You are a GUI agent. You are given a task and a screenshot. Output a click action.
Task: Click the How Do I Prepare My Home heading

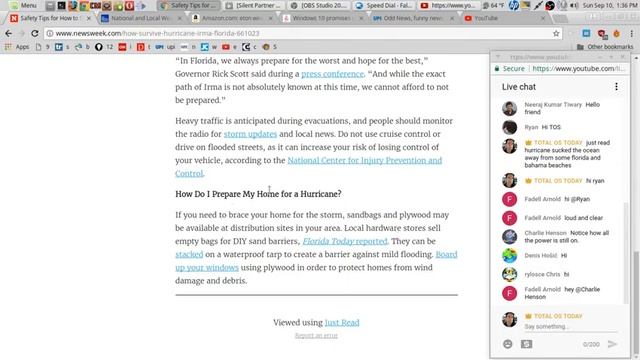click(258, 194)
